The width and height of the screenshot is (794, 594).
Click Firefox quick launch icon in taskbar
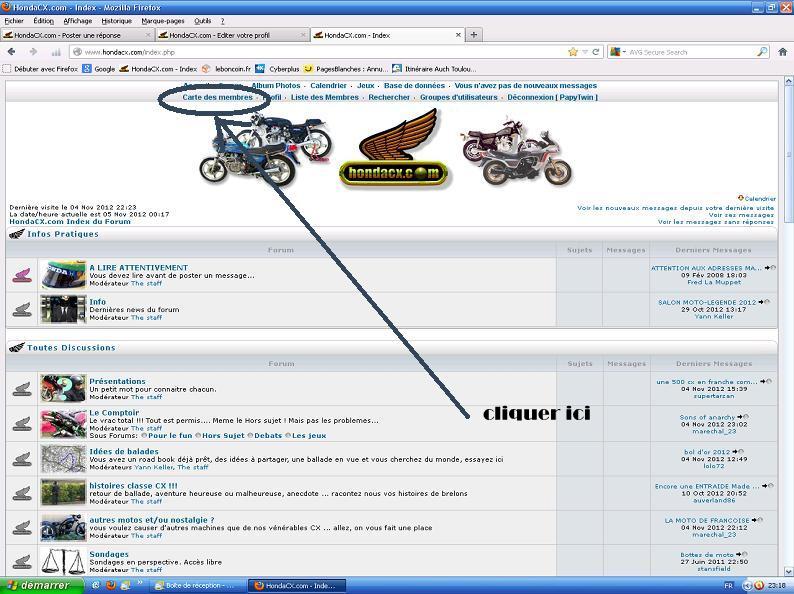coord(110,585)
